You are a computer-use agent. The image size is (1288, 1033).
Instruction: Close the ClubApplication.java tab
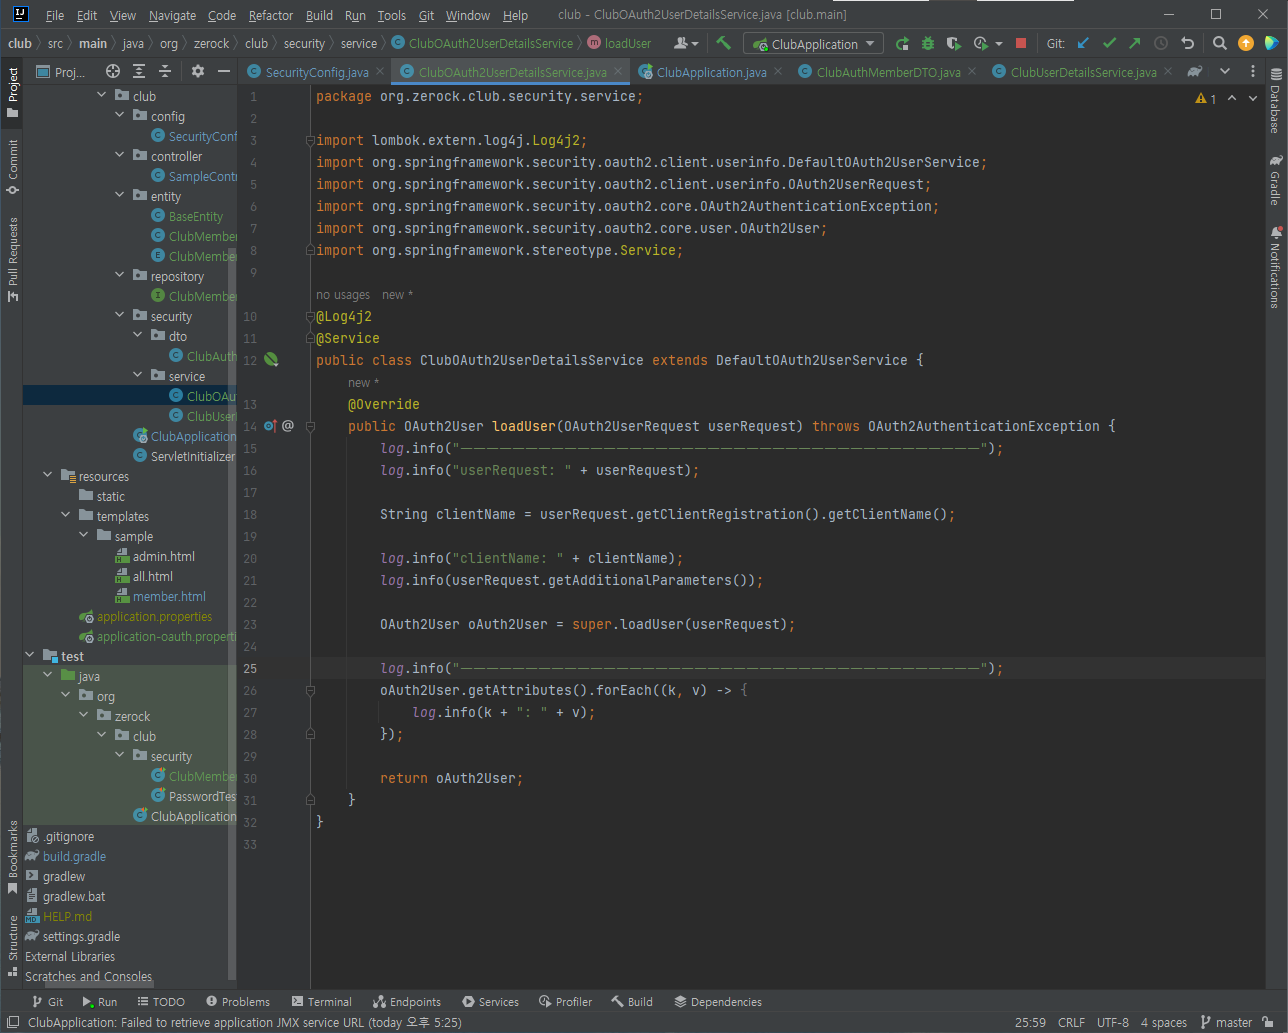point(779,72)
